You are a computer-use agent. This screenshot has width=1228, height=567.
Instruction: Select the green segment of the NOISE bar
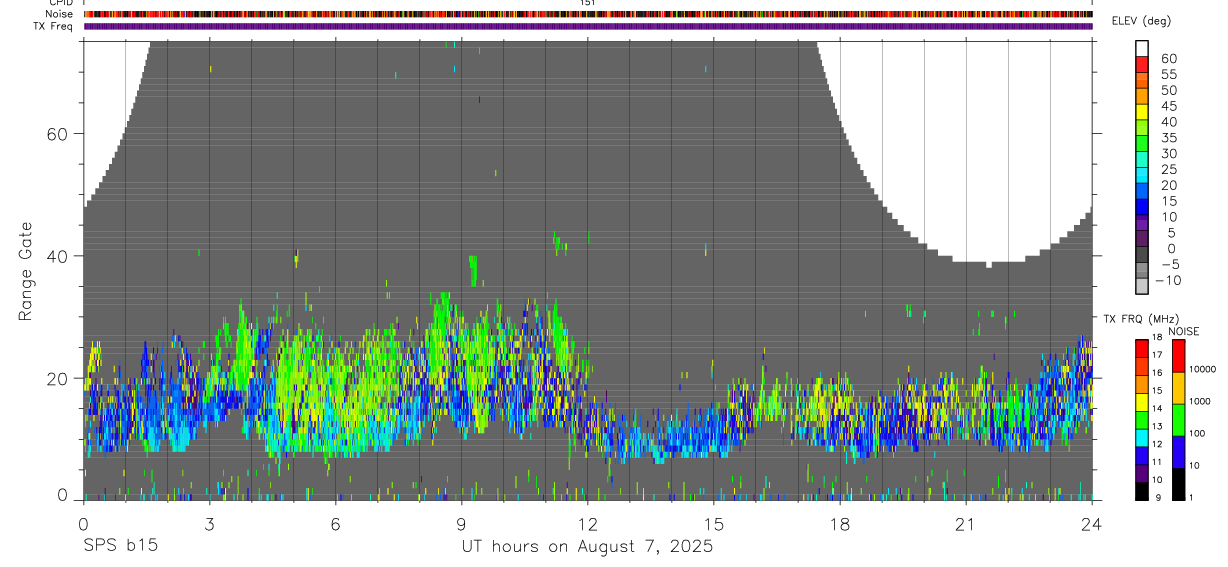click(1179, 419)
